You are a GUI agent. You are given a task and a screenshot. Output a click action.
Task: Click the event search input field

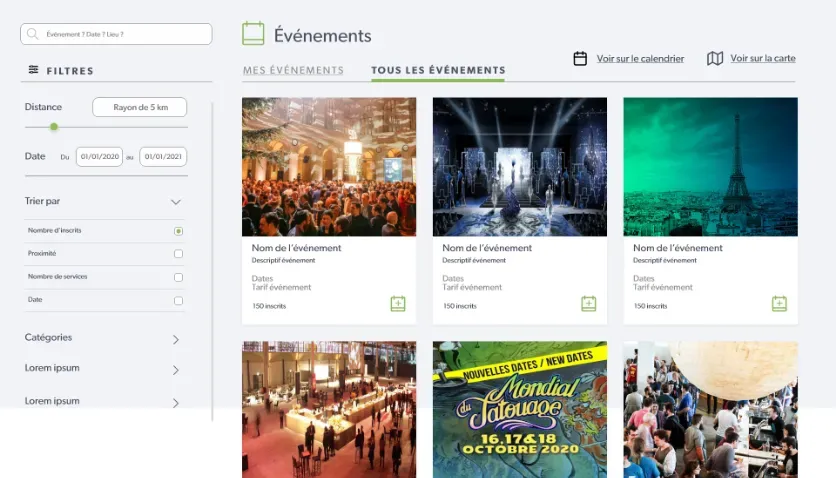tap(116, 34)
